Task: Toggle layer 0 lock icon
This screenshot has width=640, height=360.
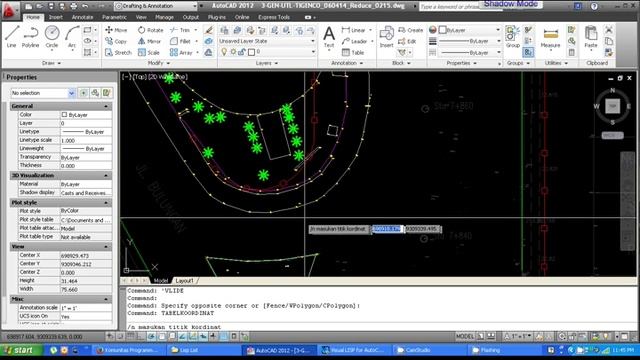Action: pos(242,52)
